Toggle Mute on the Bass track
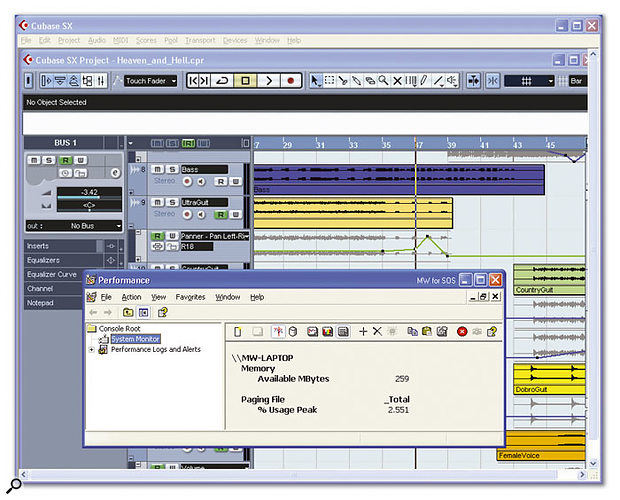The height and width of the screenshot is (500, 620). click(157, 169)
